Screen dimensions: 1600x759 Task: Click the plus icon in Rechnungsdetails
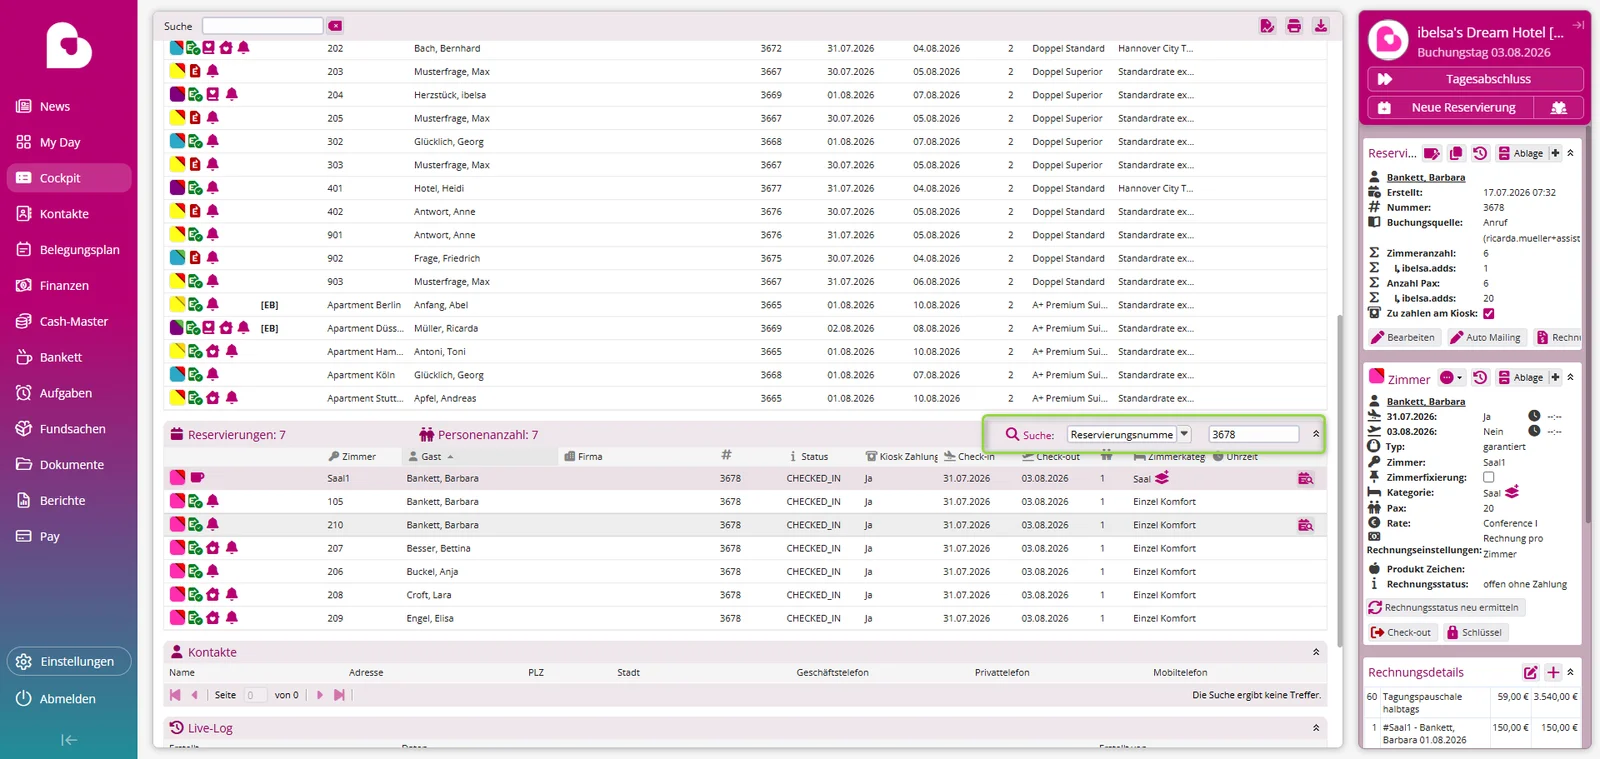tap(1553, 672)
